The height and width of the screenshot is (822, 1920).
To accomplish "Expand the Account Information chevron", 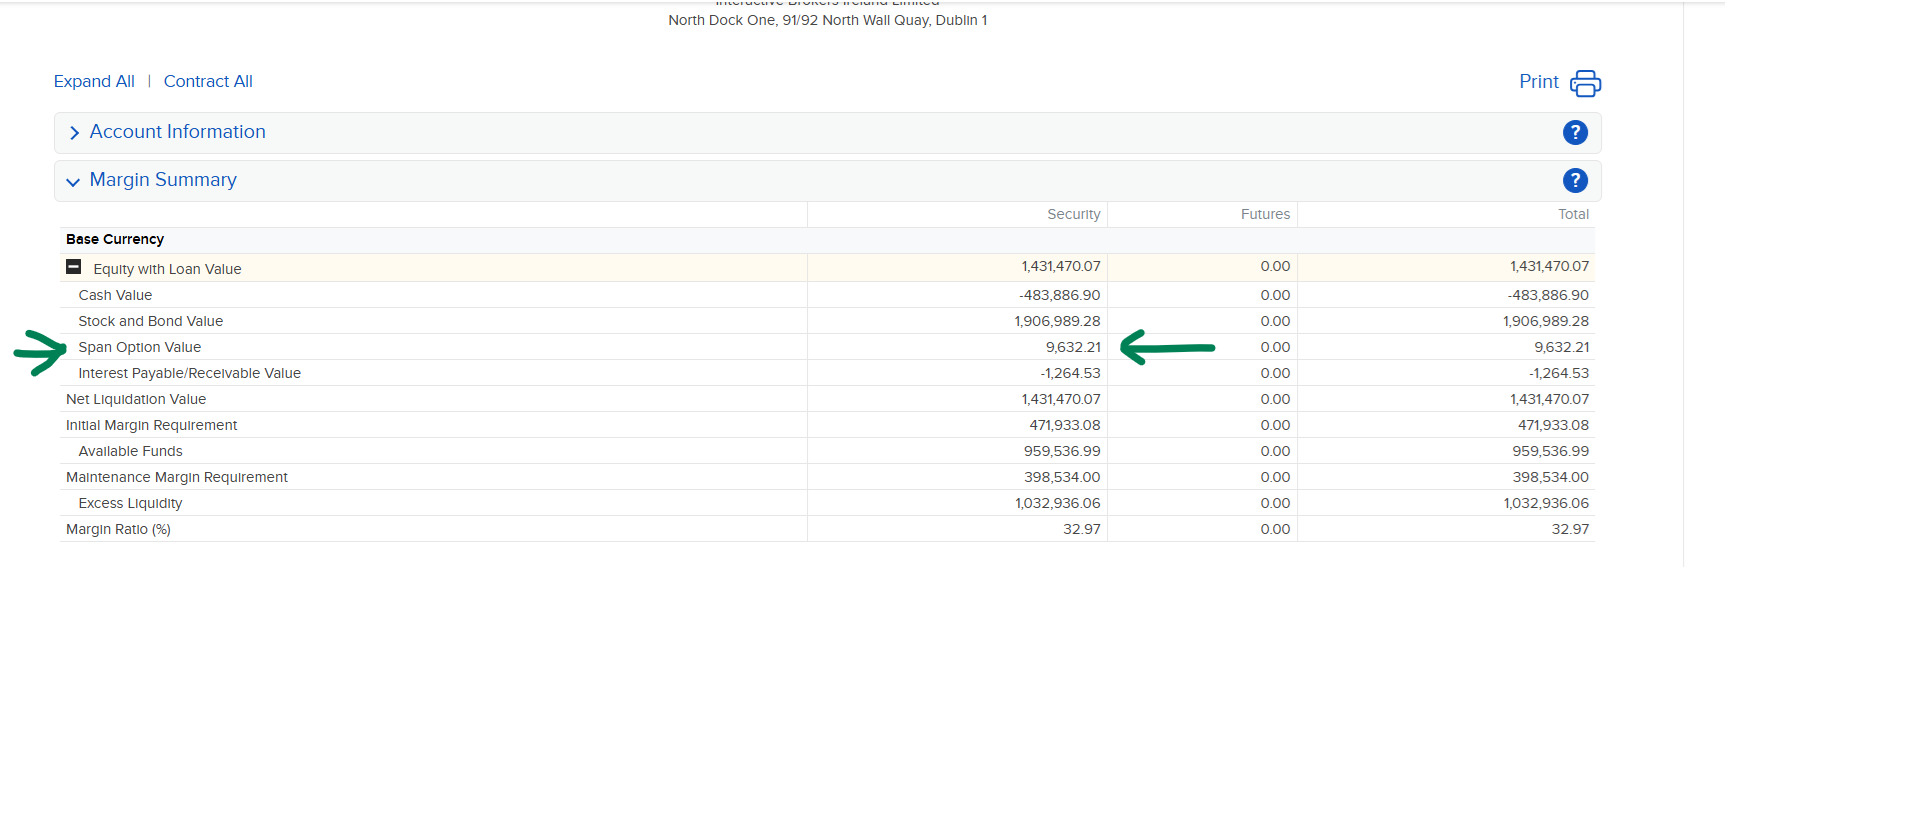I will coord(74,133).
